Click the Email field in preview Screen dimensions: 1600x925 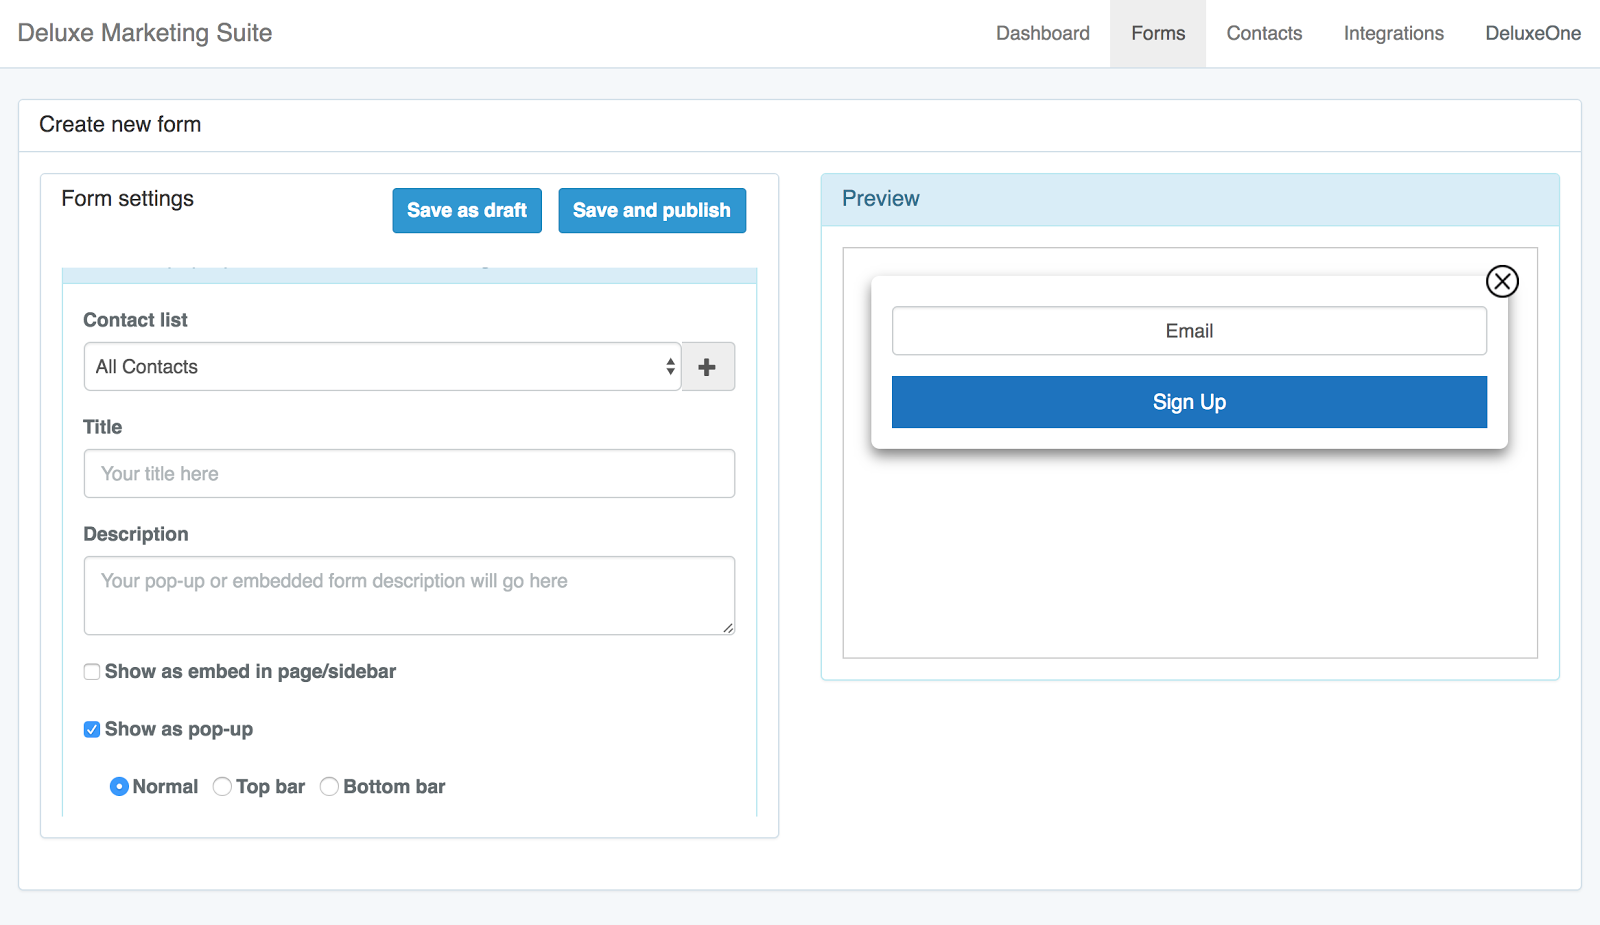point(1189,331)
